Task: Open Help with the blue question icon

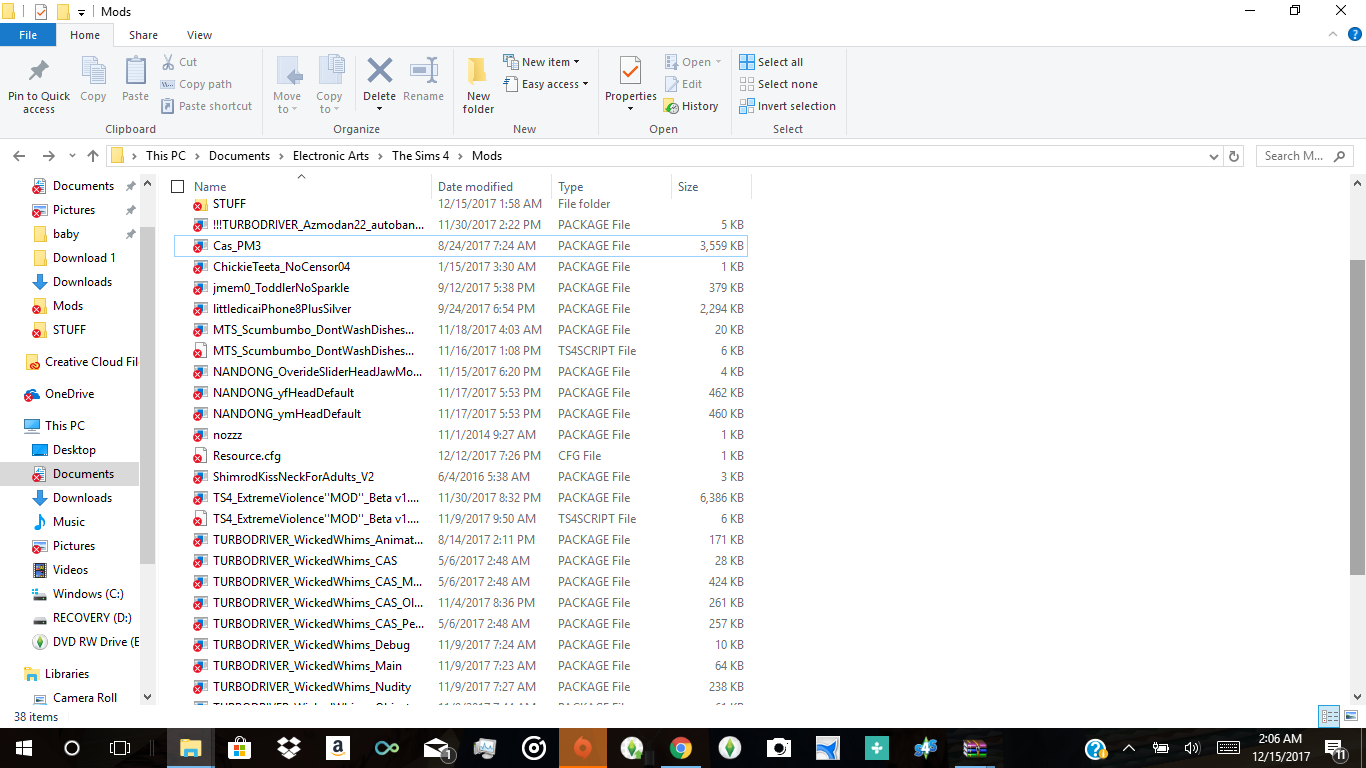Action: pyautogui.click(x=1354, y=34)
